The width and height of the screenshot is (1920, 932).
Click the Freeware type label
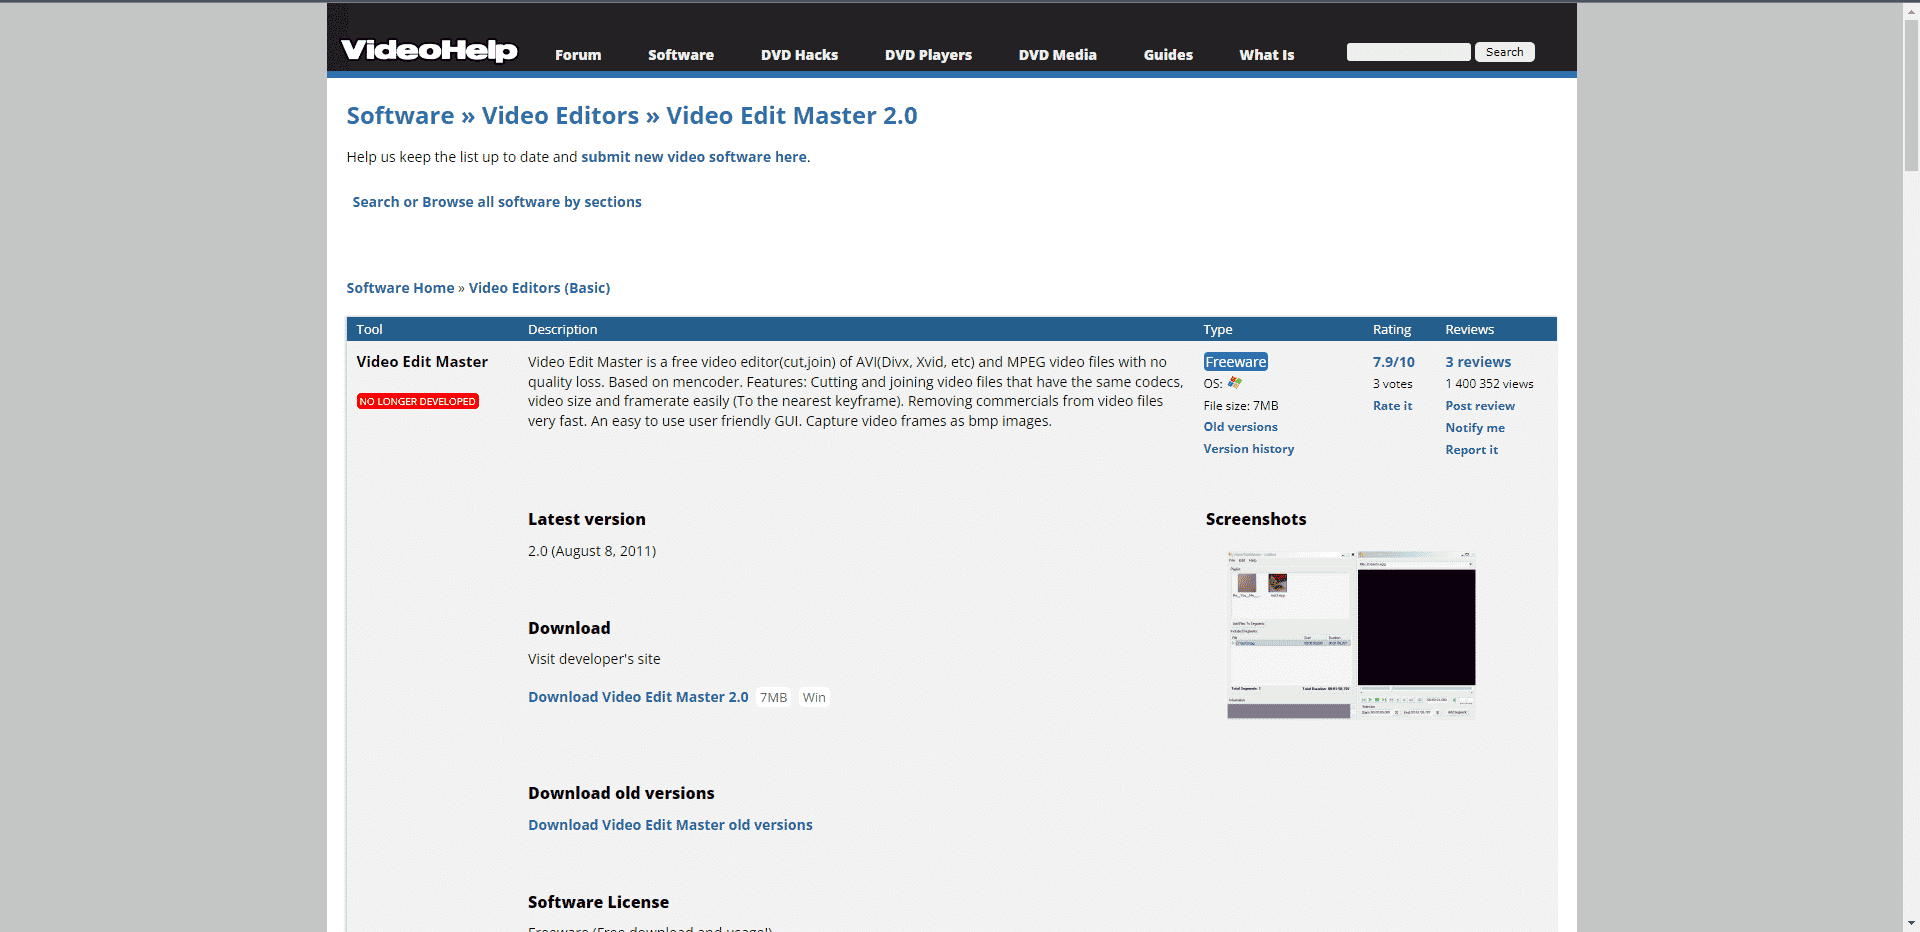pos(1235,362)
